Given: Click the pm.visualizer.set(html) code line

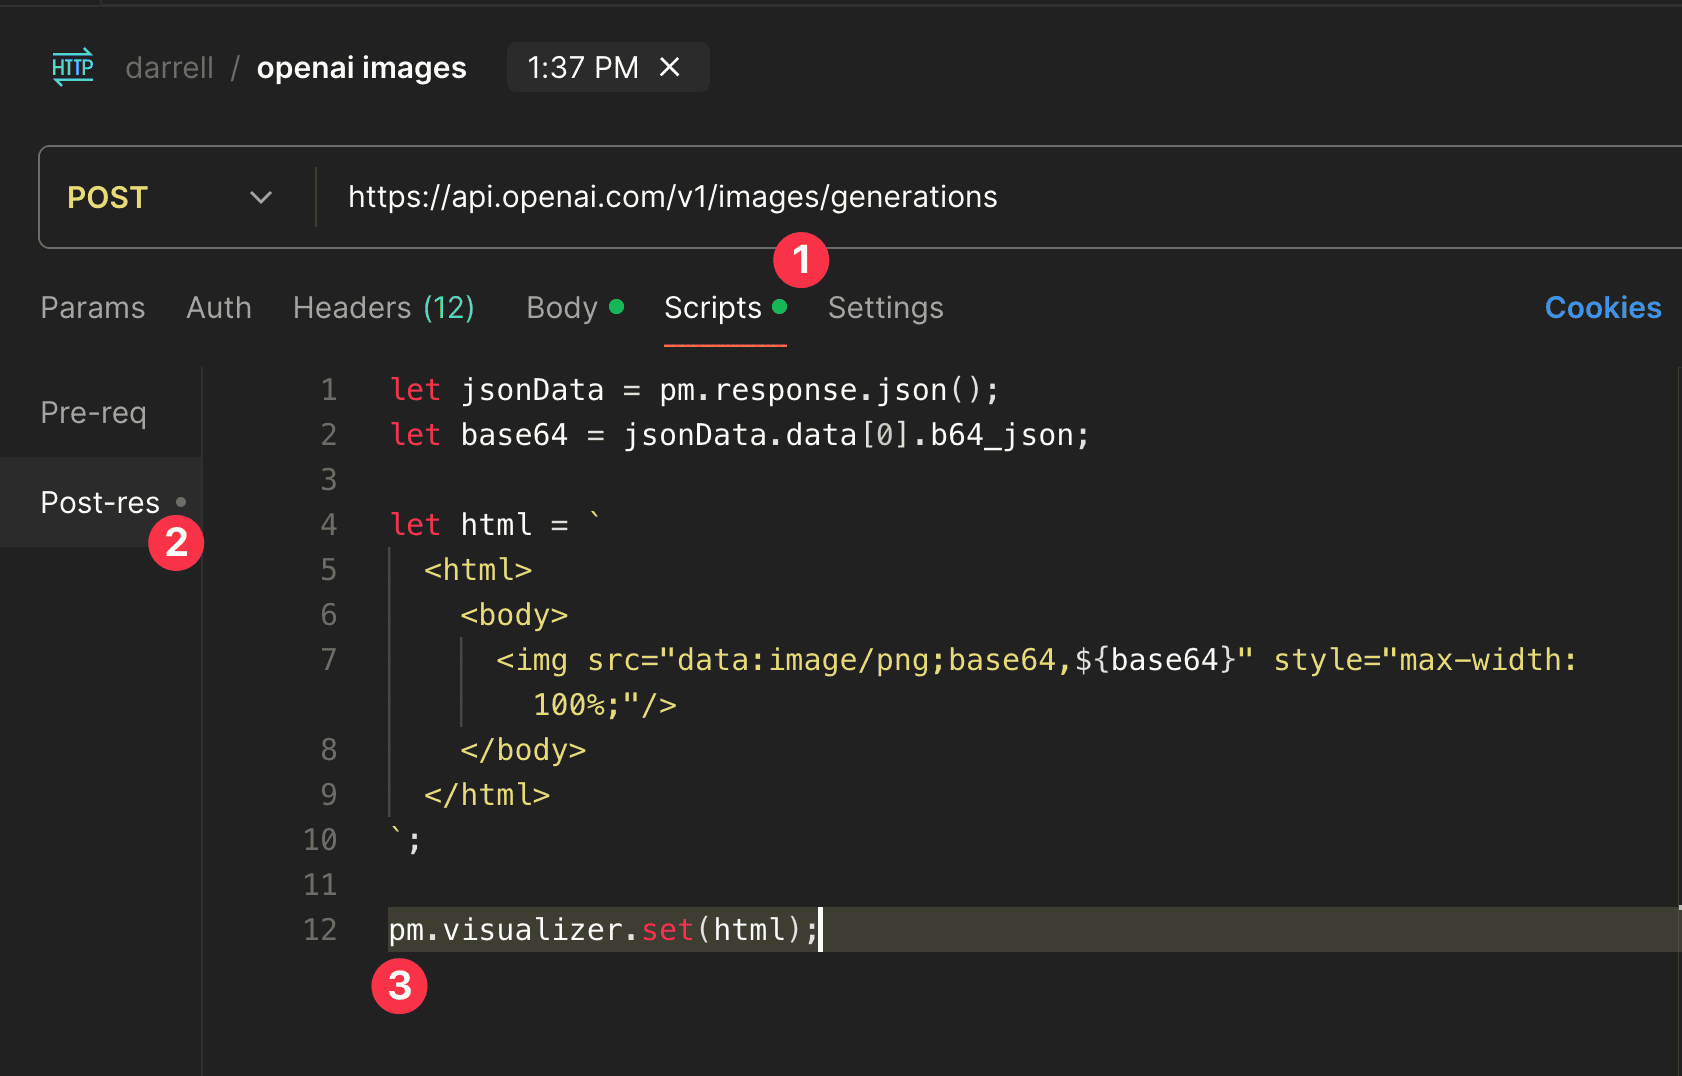Looking at the screenshot, I should [x=600, y=929].
